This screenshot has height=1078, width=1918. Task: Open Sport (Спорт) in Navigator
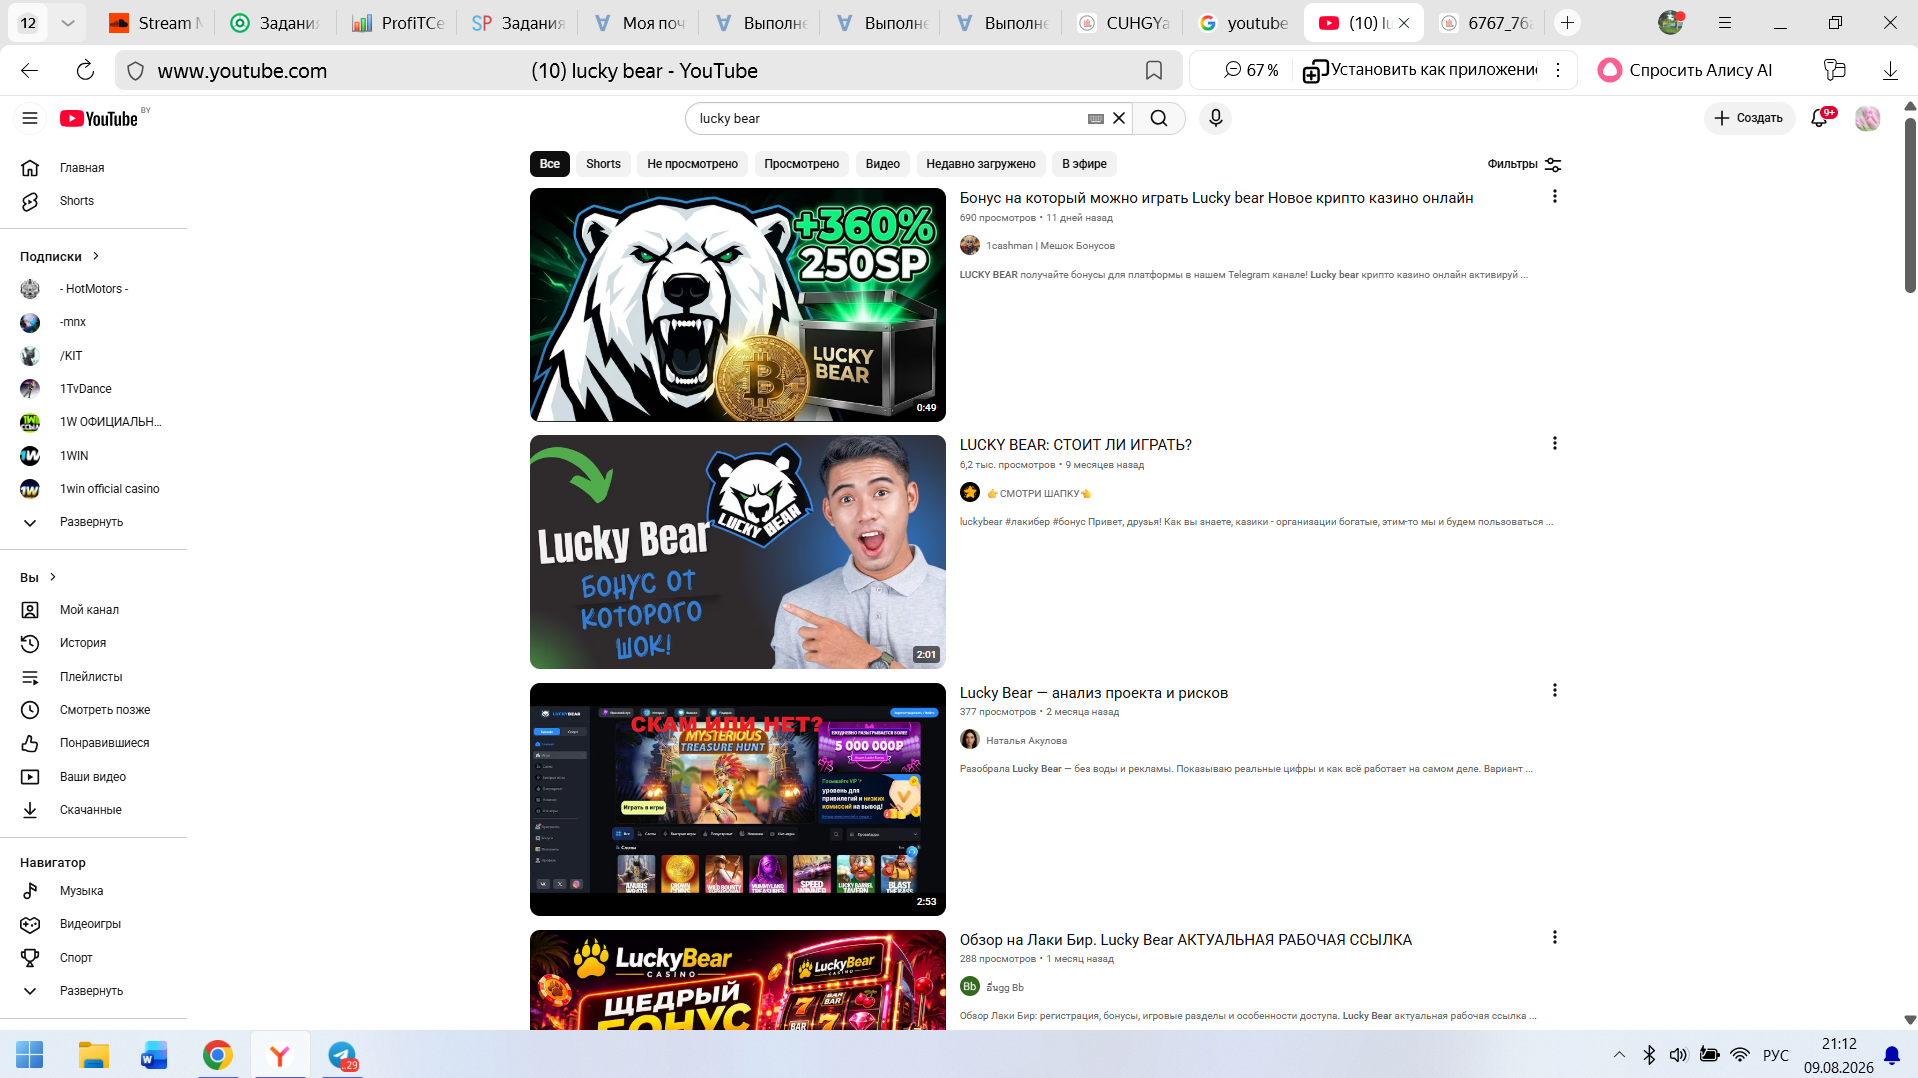(76, 958)
